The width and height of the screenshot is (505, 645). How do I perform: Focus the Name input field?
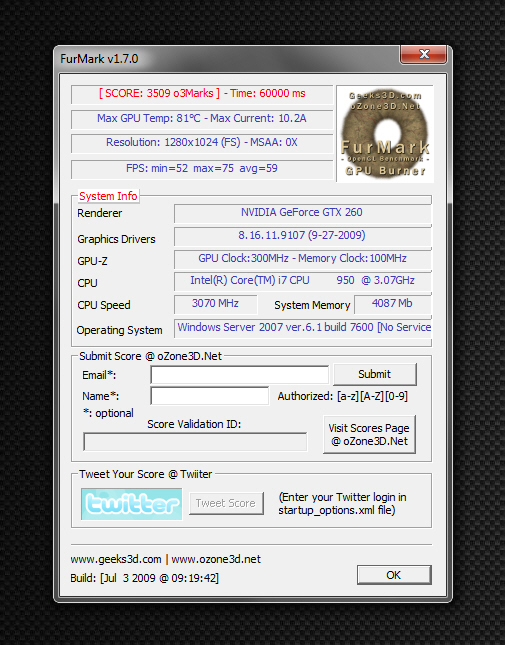[x=210, y=396]
